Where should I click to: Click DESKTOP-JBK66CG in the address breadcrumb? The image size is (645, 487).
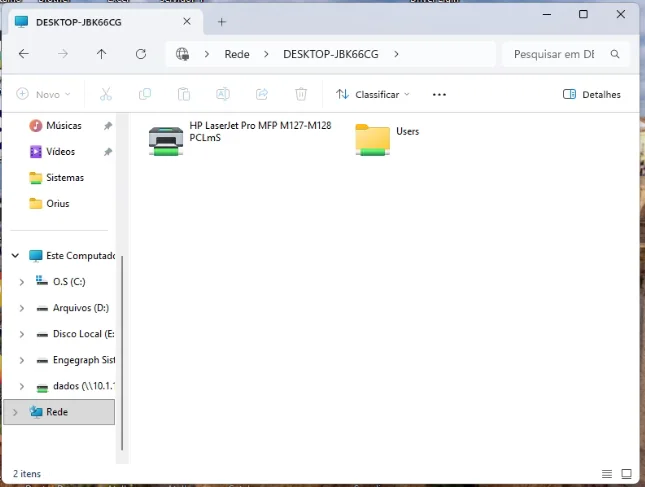tap(331, 54)
